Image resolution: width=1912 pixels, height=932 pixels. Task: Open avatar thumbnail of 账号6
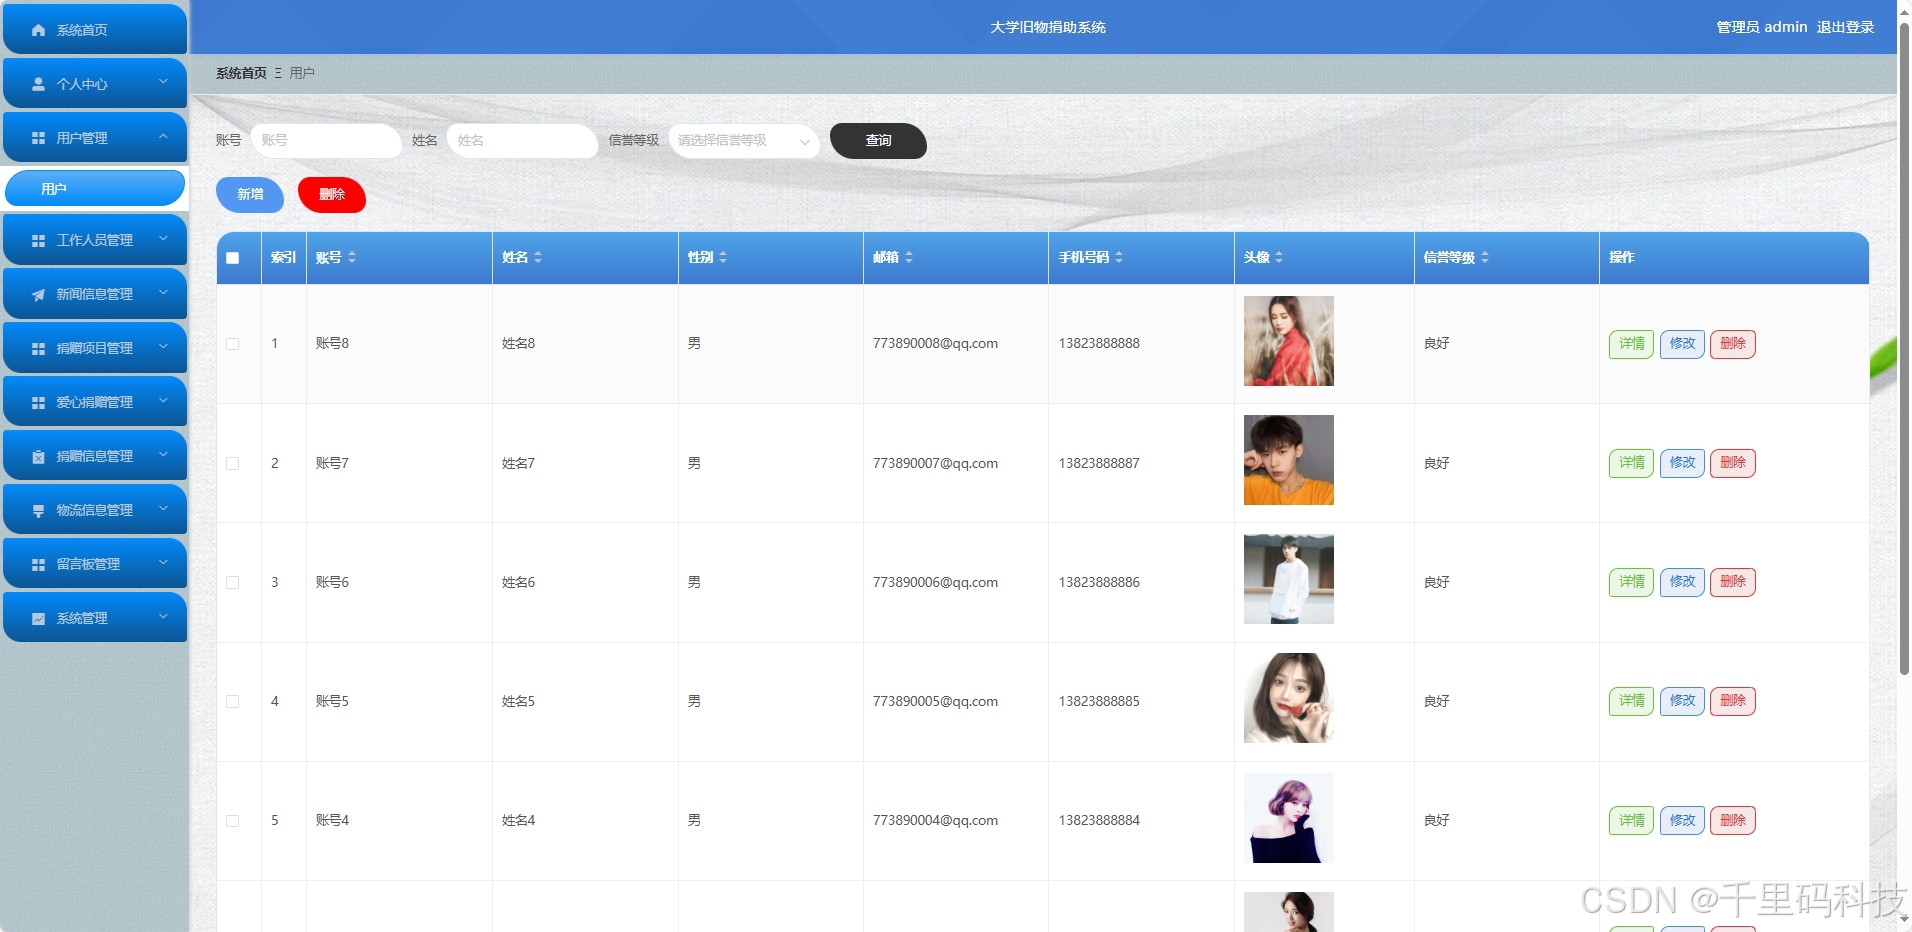[1289, 579]
